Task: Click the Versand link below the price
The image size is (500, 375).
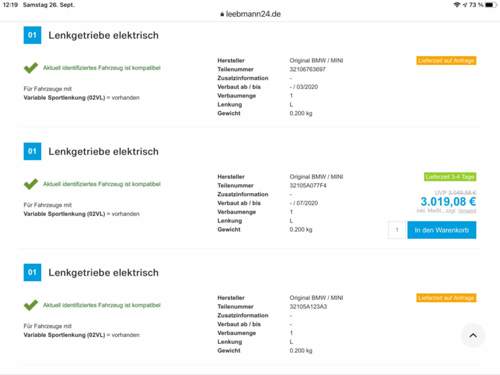Action: (x=467, y=211)
